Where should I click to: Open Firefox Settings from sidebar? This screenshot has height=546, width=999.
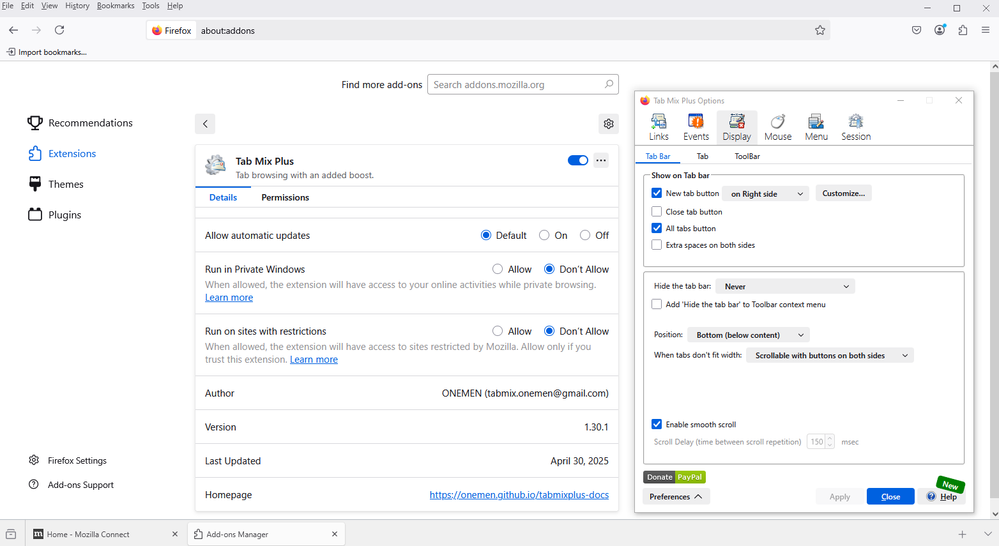[68, 460]
